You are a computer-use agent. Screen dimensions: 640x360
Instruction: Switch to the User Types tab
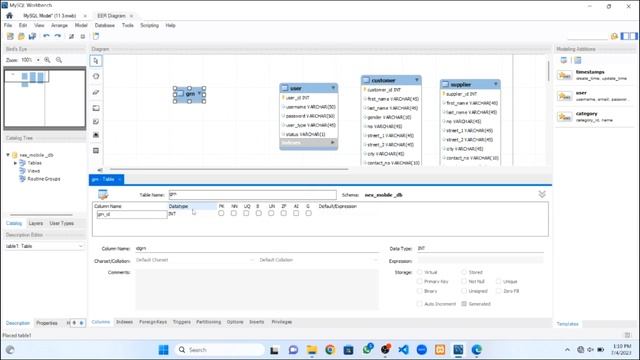coord(62,223)
